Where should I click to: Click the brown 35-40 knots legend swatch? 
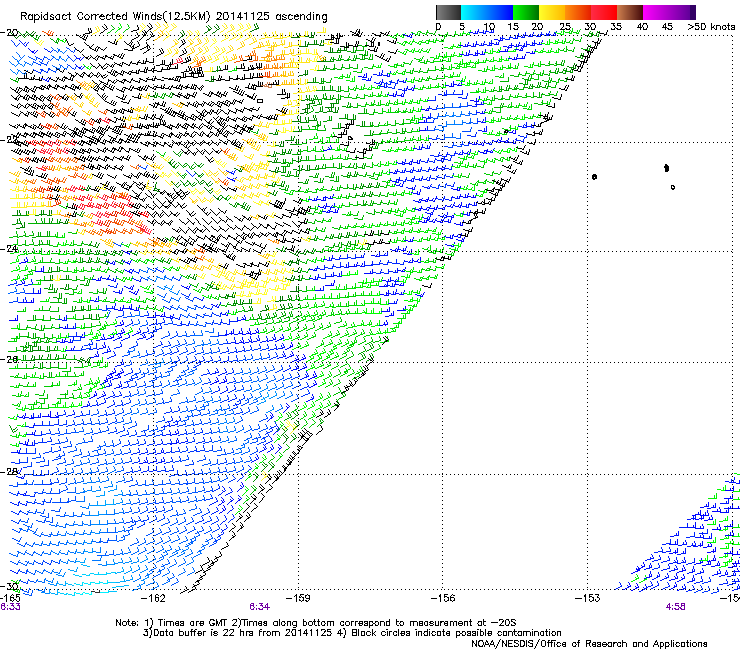[x=630, y=12]
